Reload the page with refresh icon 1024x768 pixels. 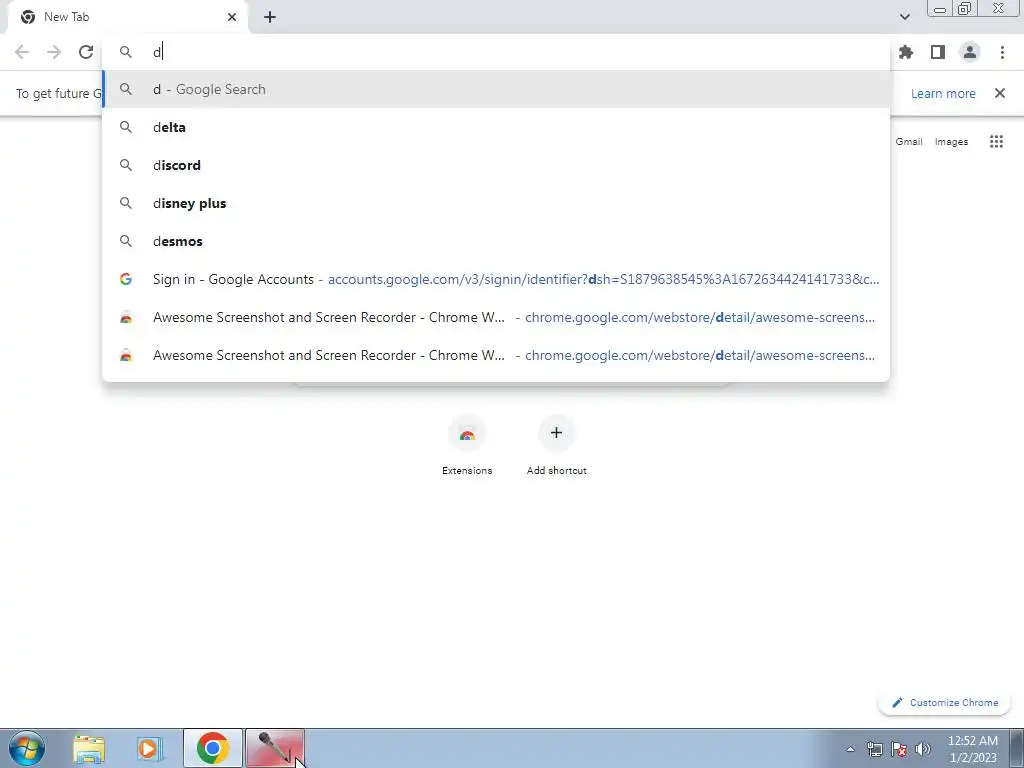[86, 52]
